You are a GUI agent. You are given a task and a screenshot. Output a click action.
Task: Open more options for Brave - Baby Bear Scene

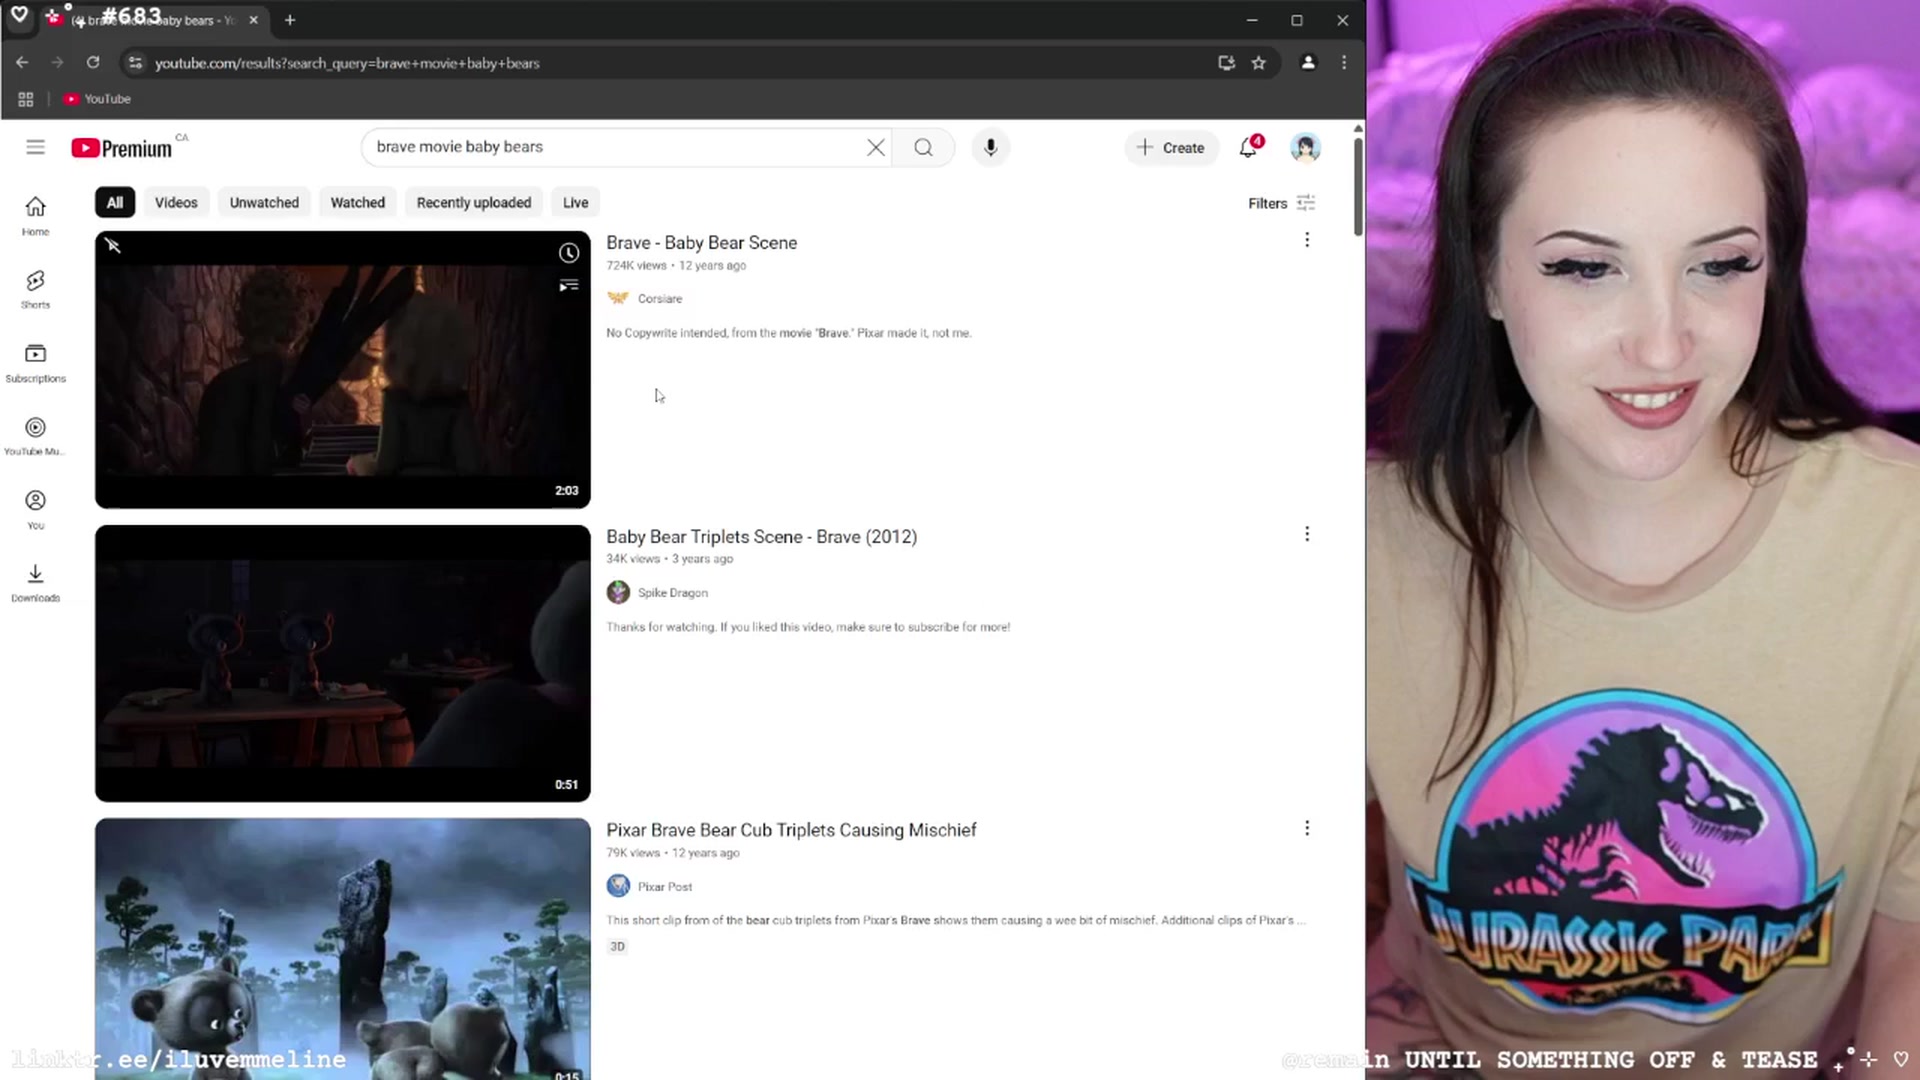pyautogui.click(x=1307, y=240)
